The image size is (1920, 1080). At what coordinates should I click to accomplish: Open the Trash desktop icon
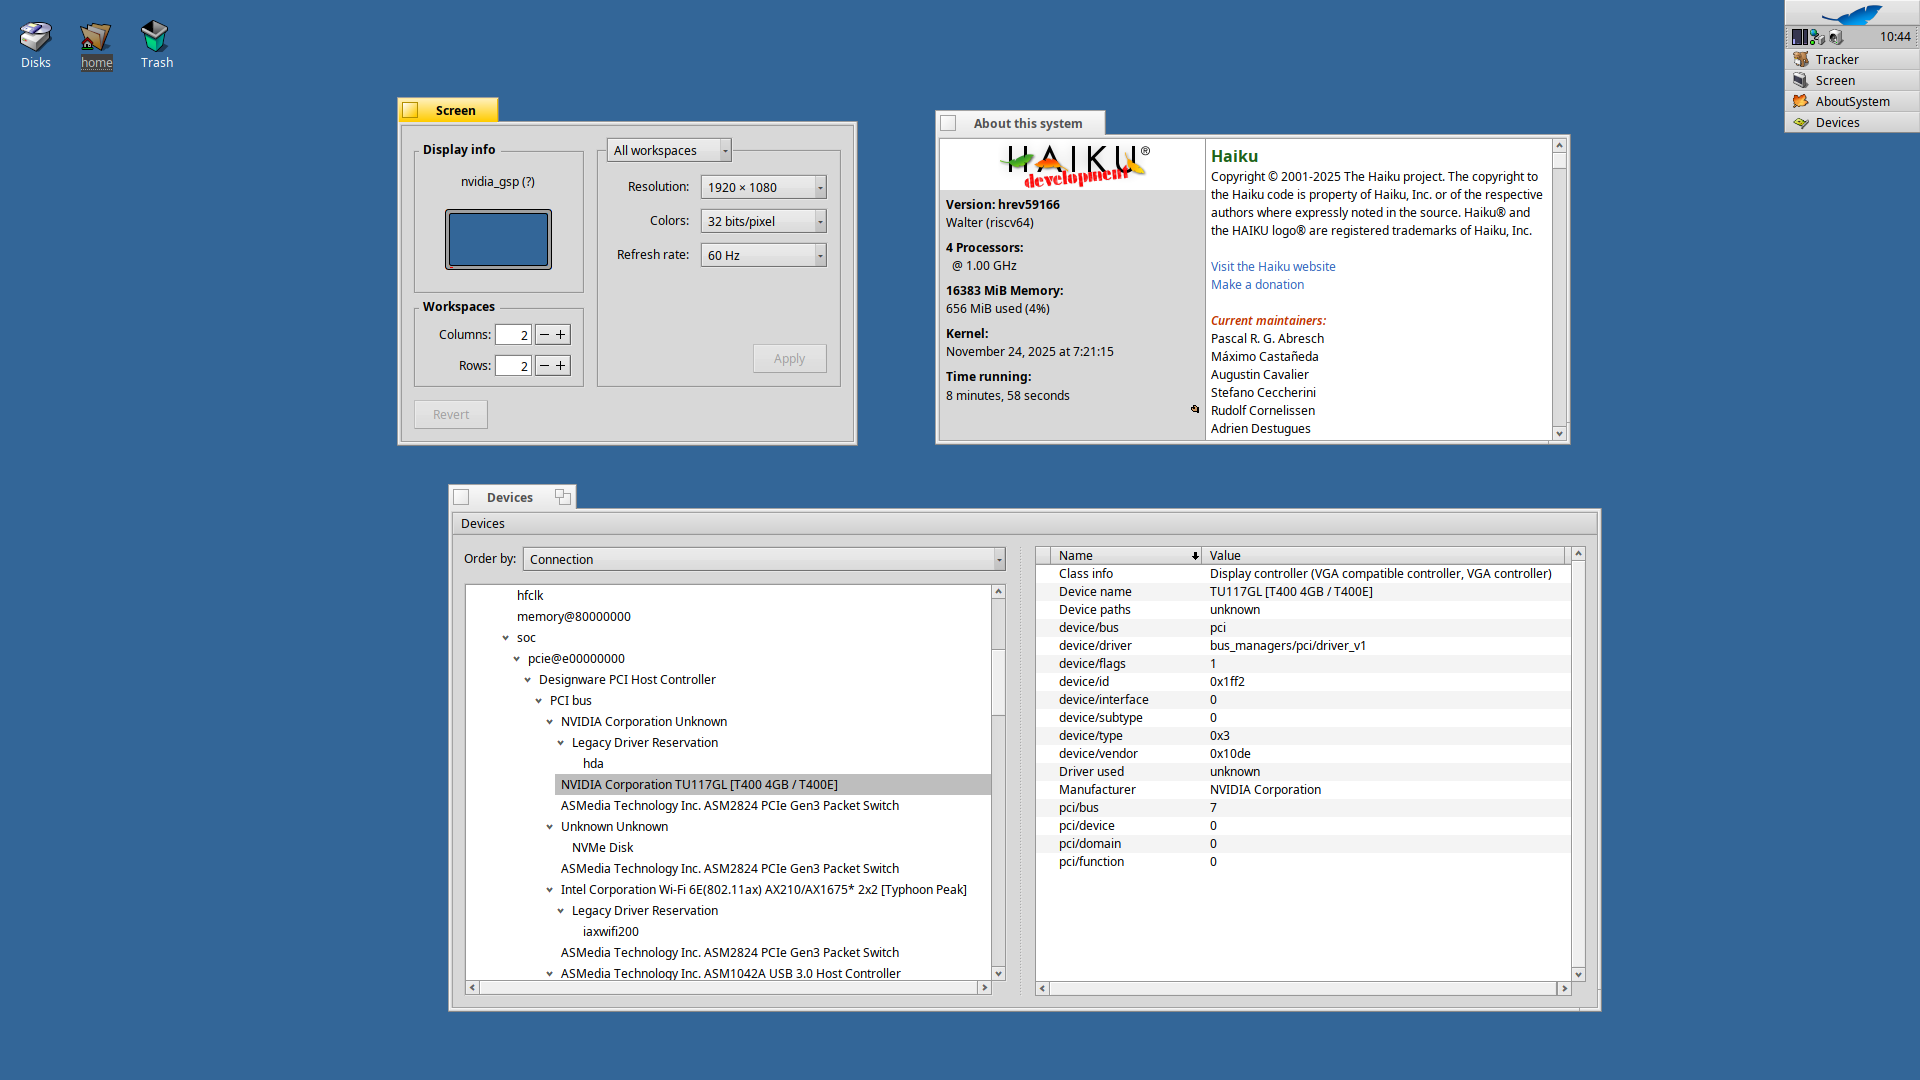click(x=155, y=38)
